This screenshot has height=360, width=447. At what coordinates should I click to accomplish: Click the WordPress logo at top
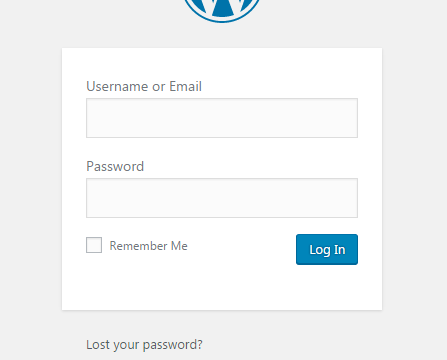tap(222, 10)
